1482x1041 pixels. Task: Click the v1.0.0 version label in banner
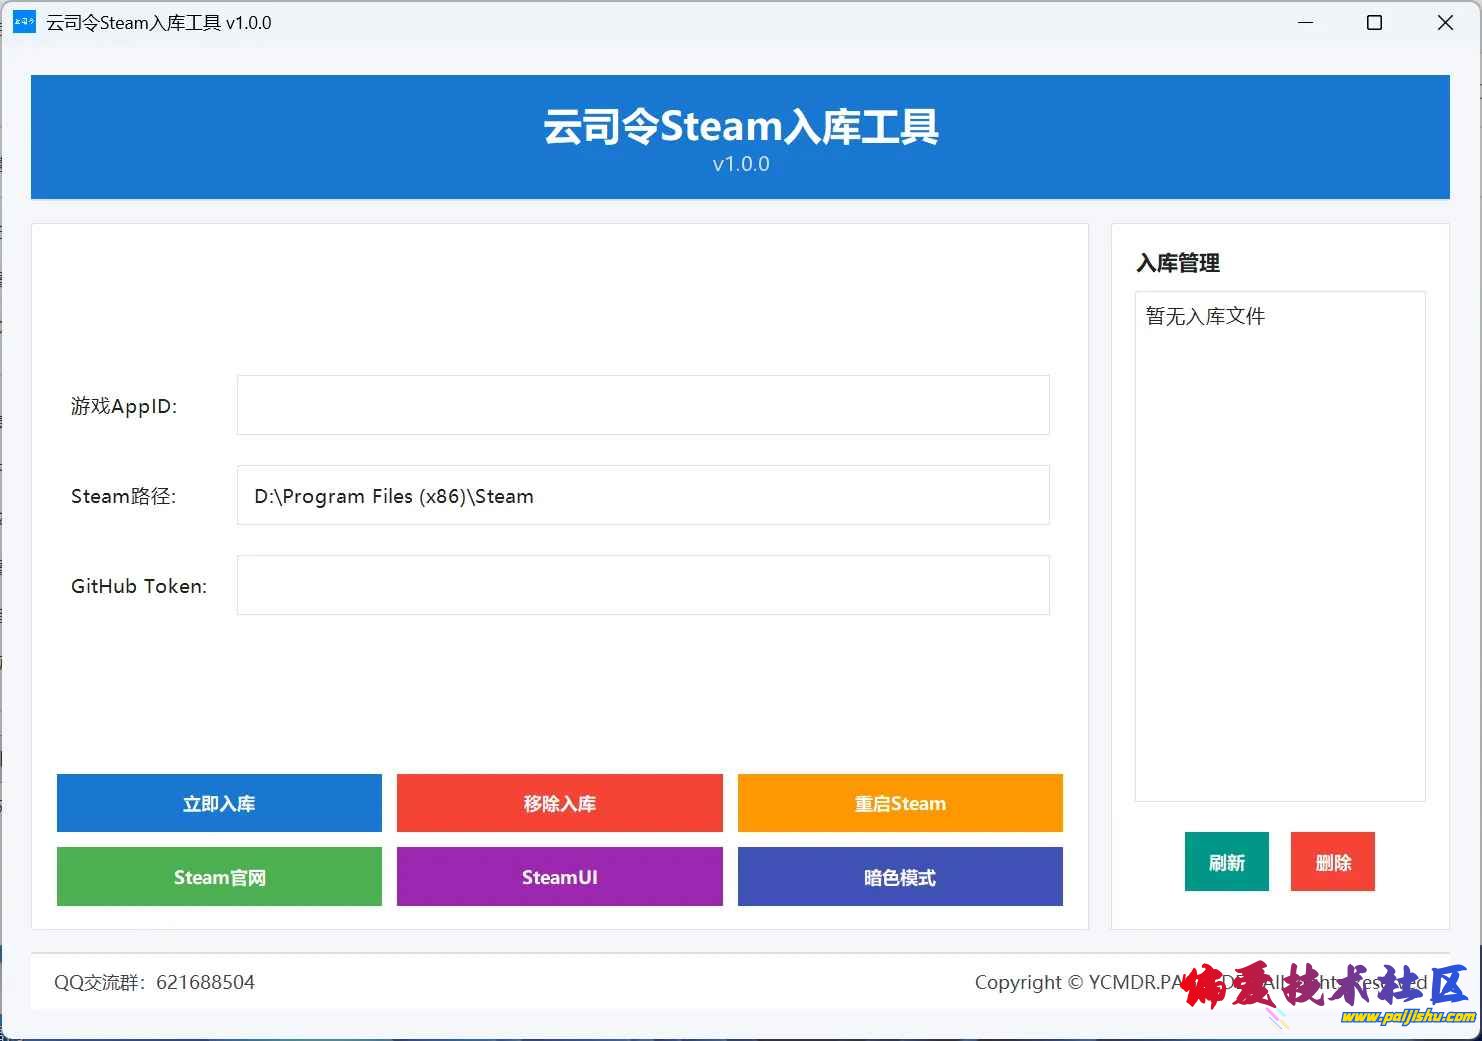[x=741, y=164]
